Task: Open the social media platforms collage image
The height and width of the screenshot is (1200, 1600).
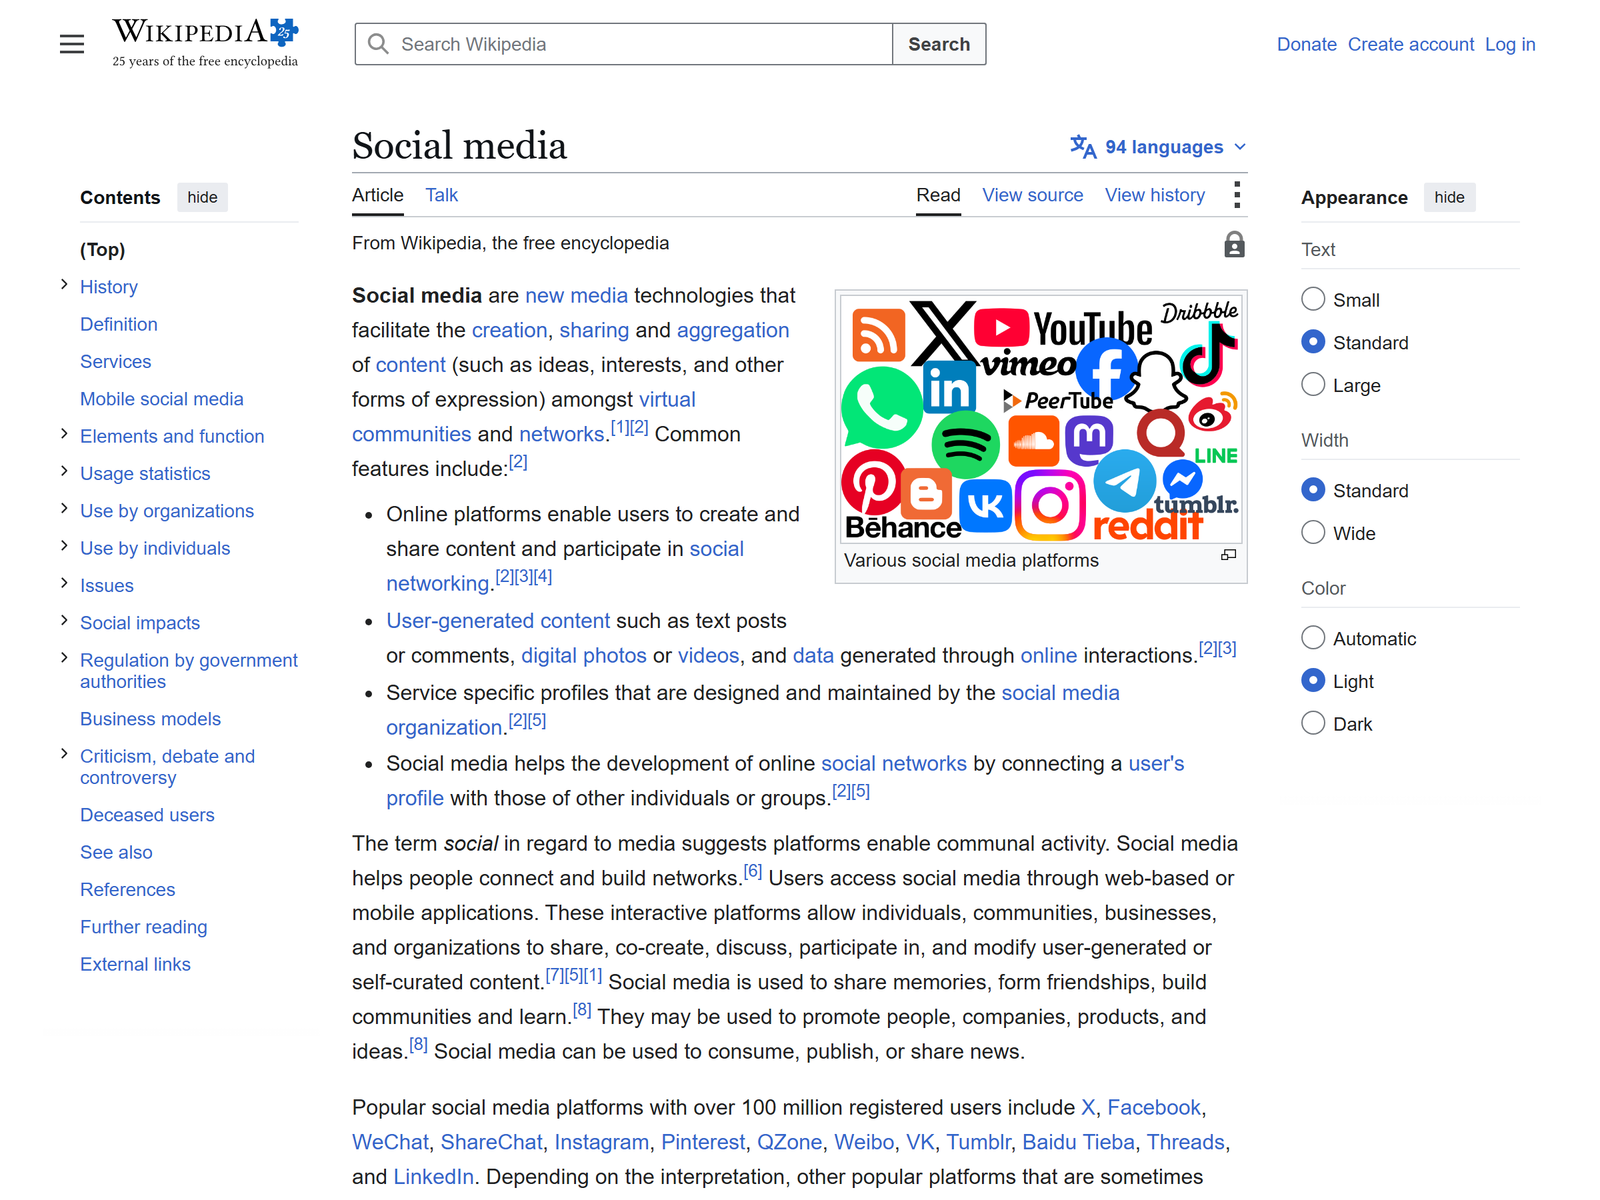Action: pos(1041,418)
